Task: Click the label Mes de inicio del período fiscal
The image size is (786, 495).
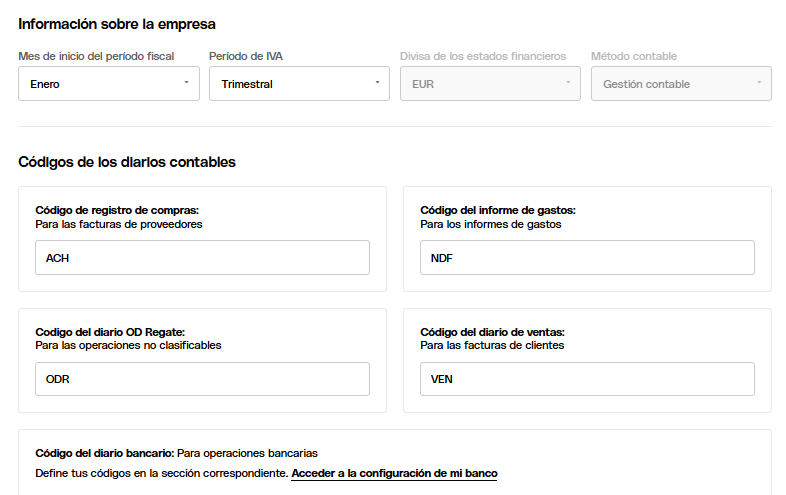Action: pyautogui.click(x=96, y=56)
